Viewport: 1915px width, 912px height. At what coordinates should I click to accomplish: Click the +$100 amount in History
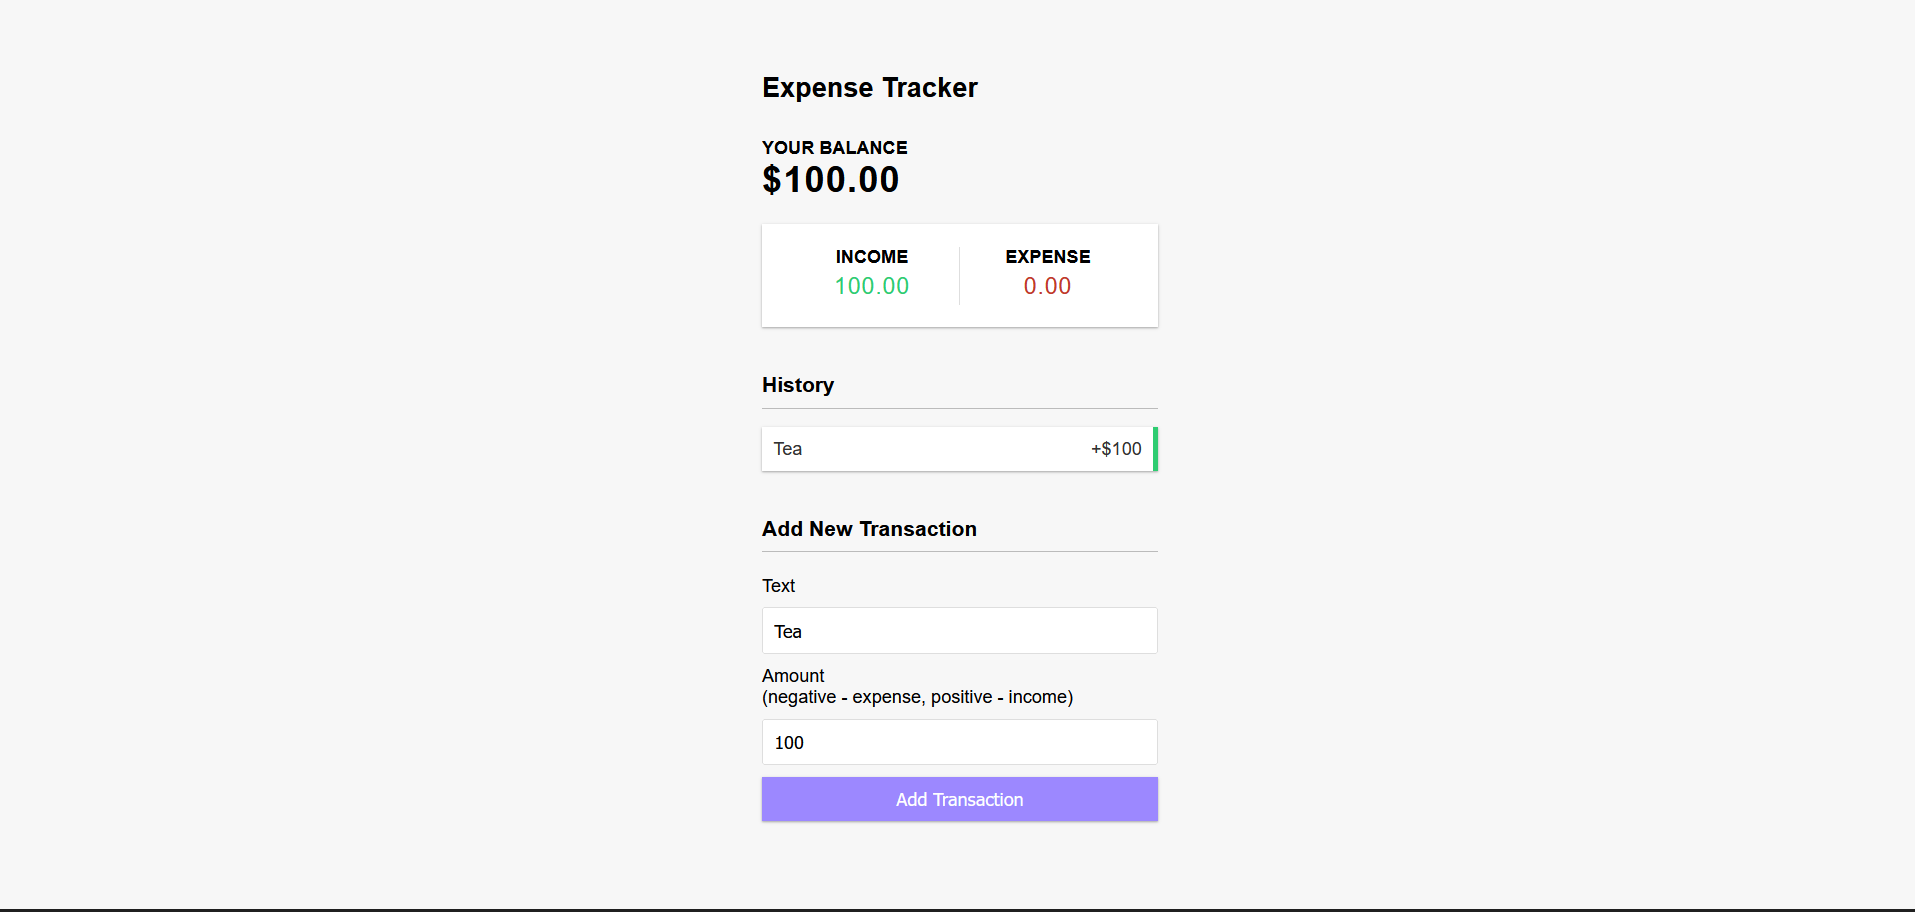1116,449
